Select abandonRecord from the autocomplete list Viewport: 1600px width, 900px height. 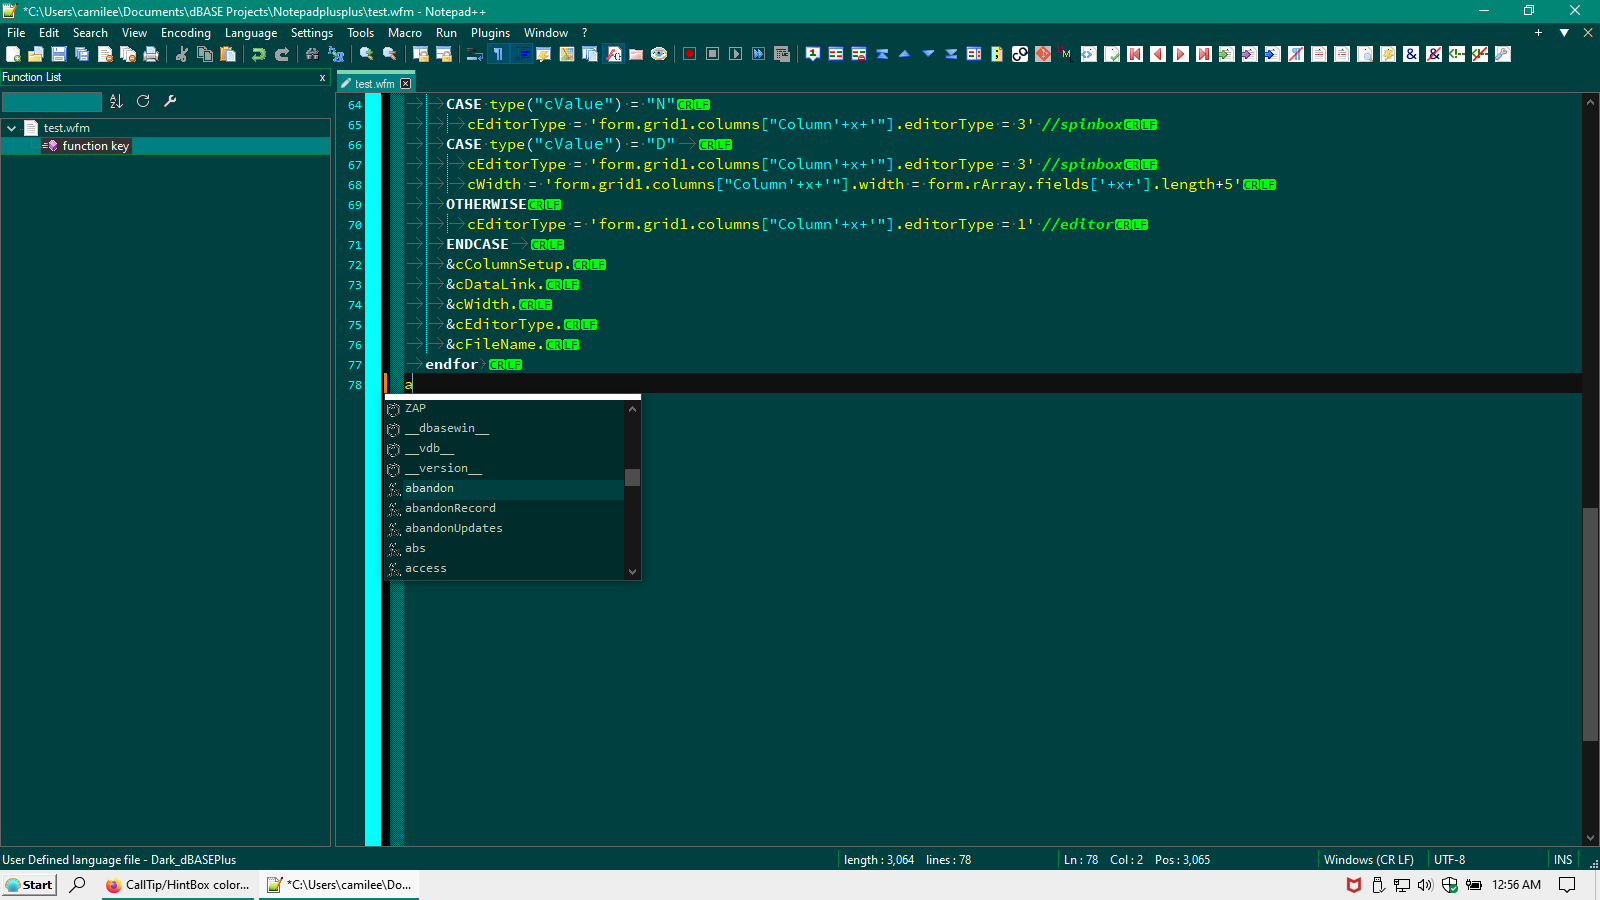click(x=450, y=508)
